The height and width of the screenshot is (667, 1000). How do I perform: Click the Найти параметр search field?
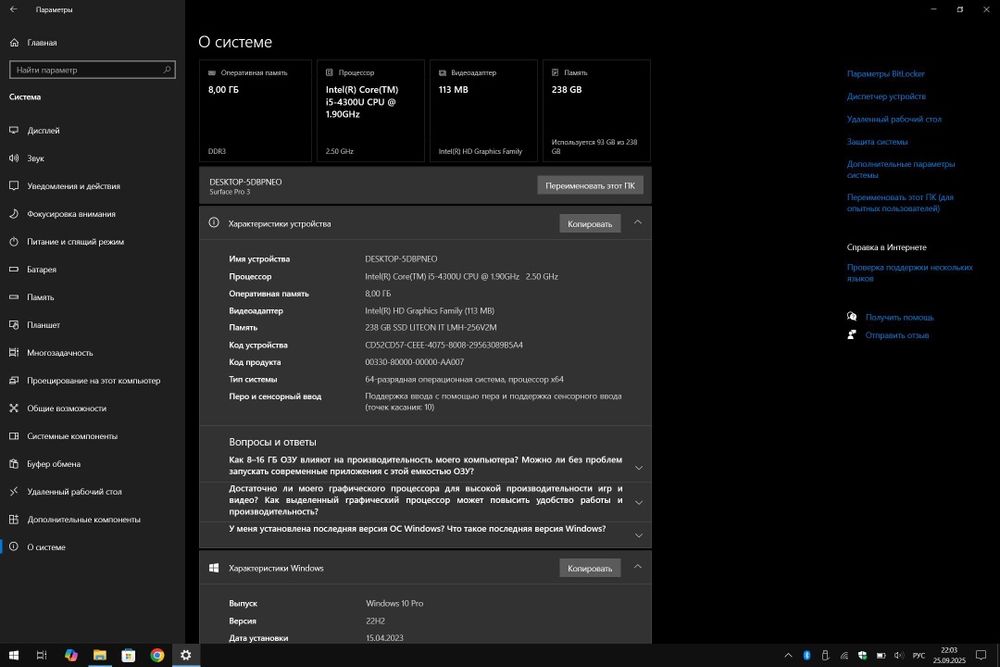coord(92,70)
